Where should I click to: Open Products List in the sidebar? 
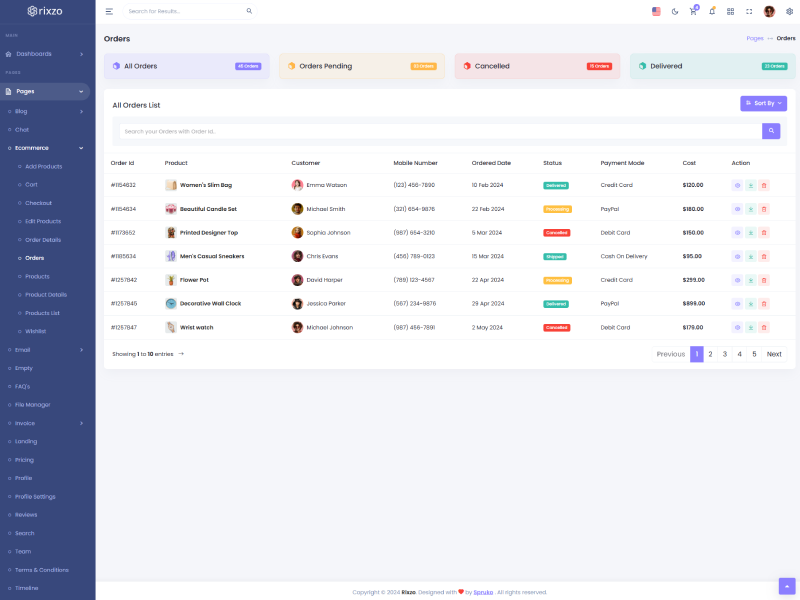[x=42, y=313]
